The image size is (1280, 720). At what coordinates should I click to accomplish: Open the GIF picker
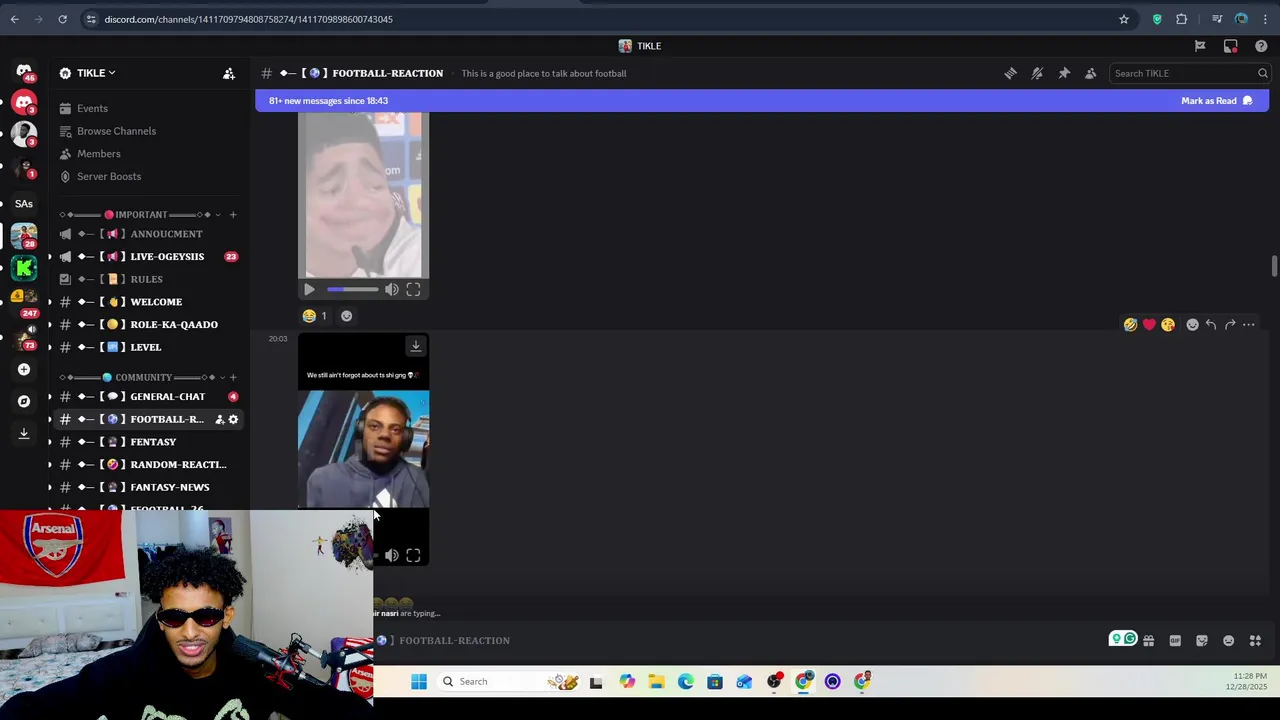[x=1175, y=641]
